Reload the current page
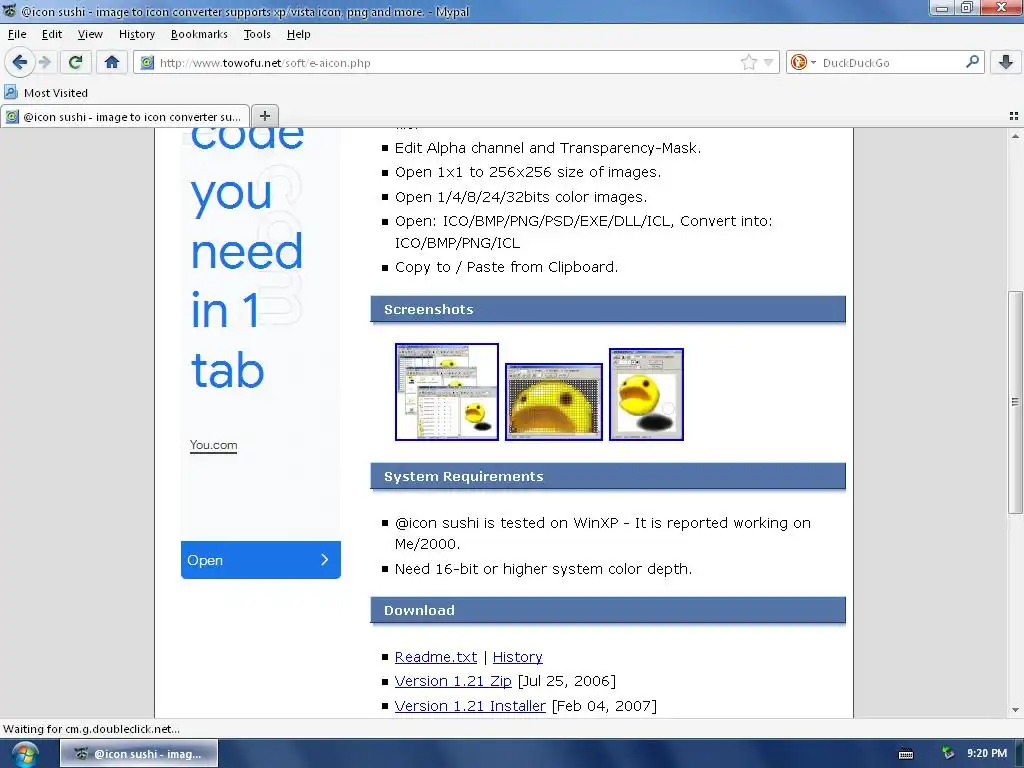This screenshot has height=768, width=1024. click(x=75, y=63)
